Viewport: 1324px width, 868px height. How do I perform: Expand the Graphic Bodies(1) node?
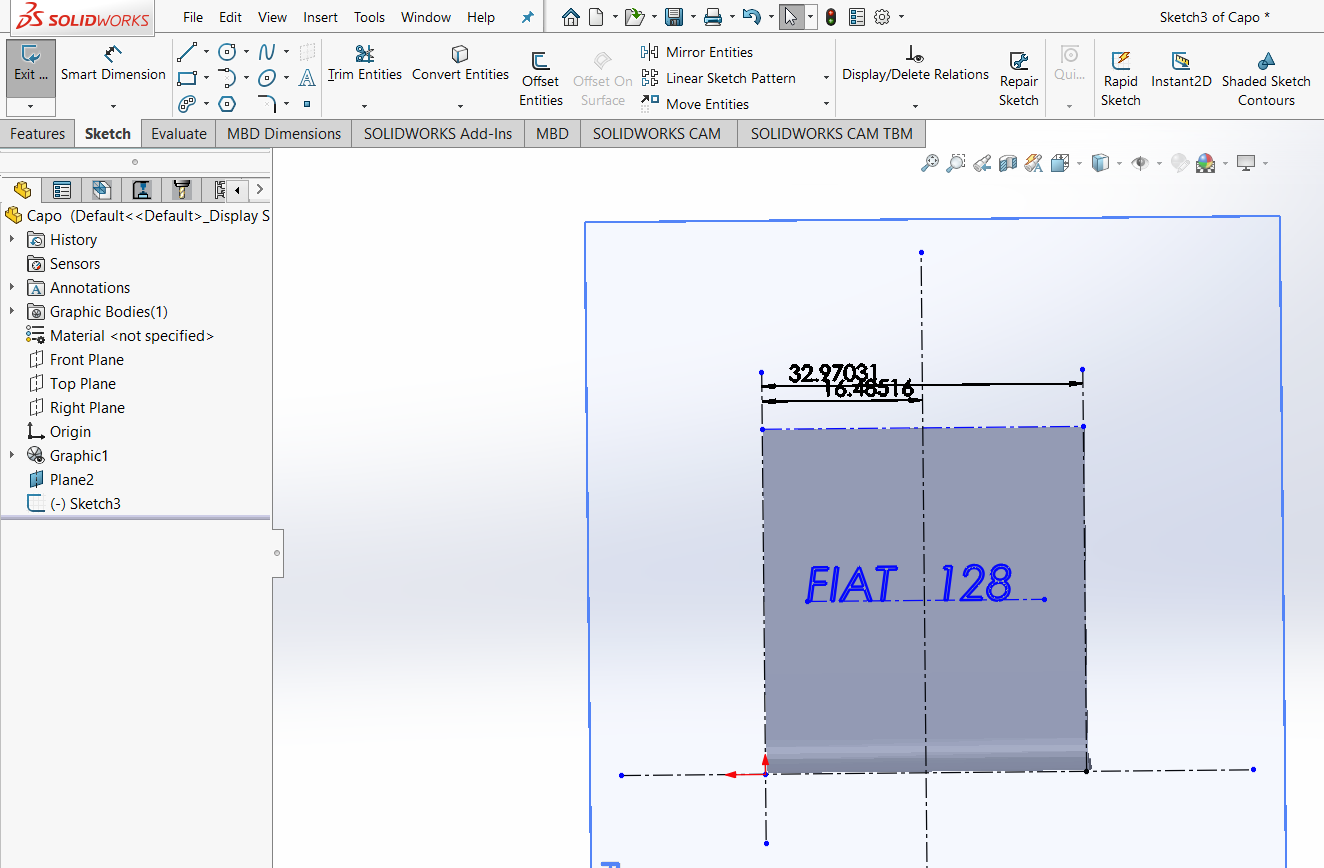tap(12, 312)
